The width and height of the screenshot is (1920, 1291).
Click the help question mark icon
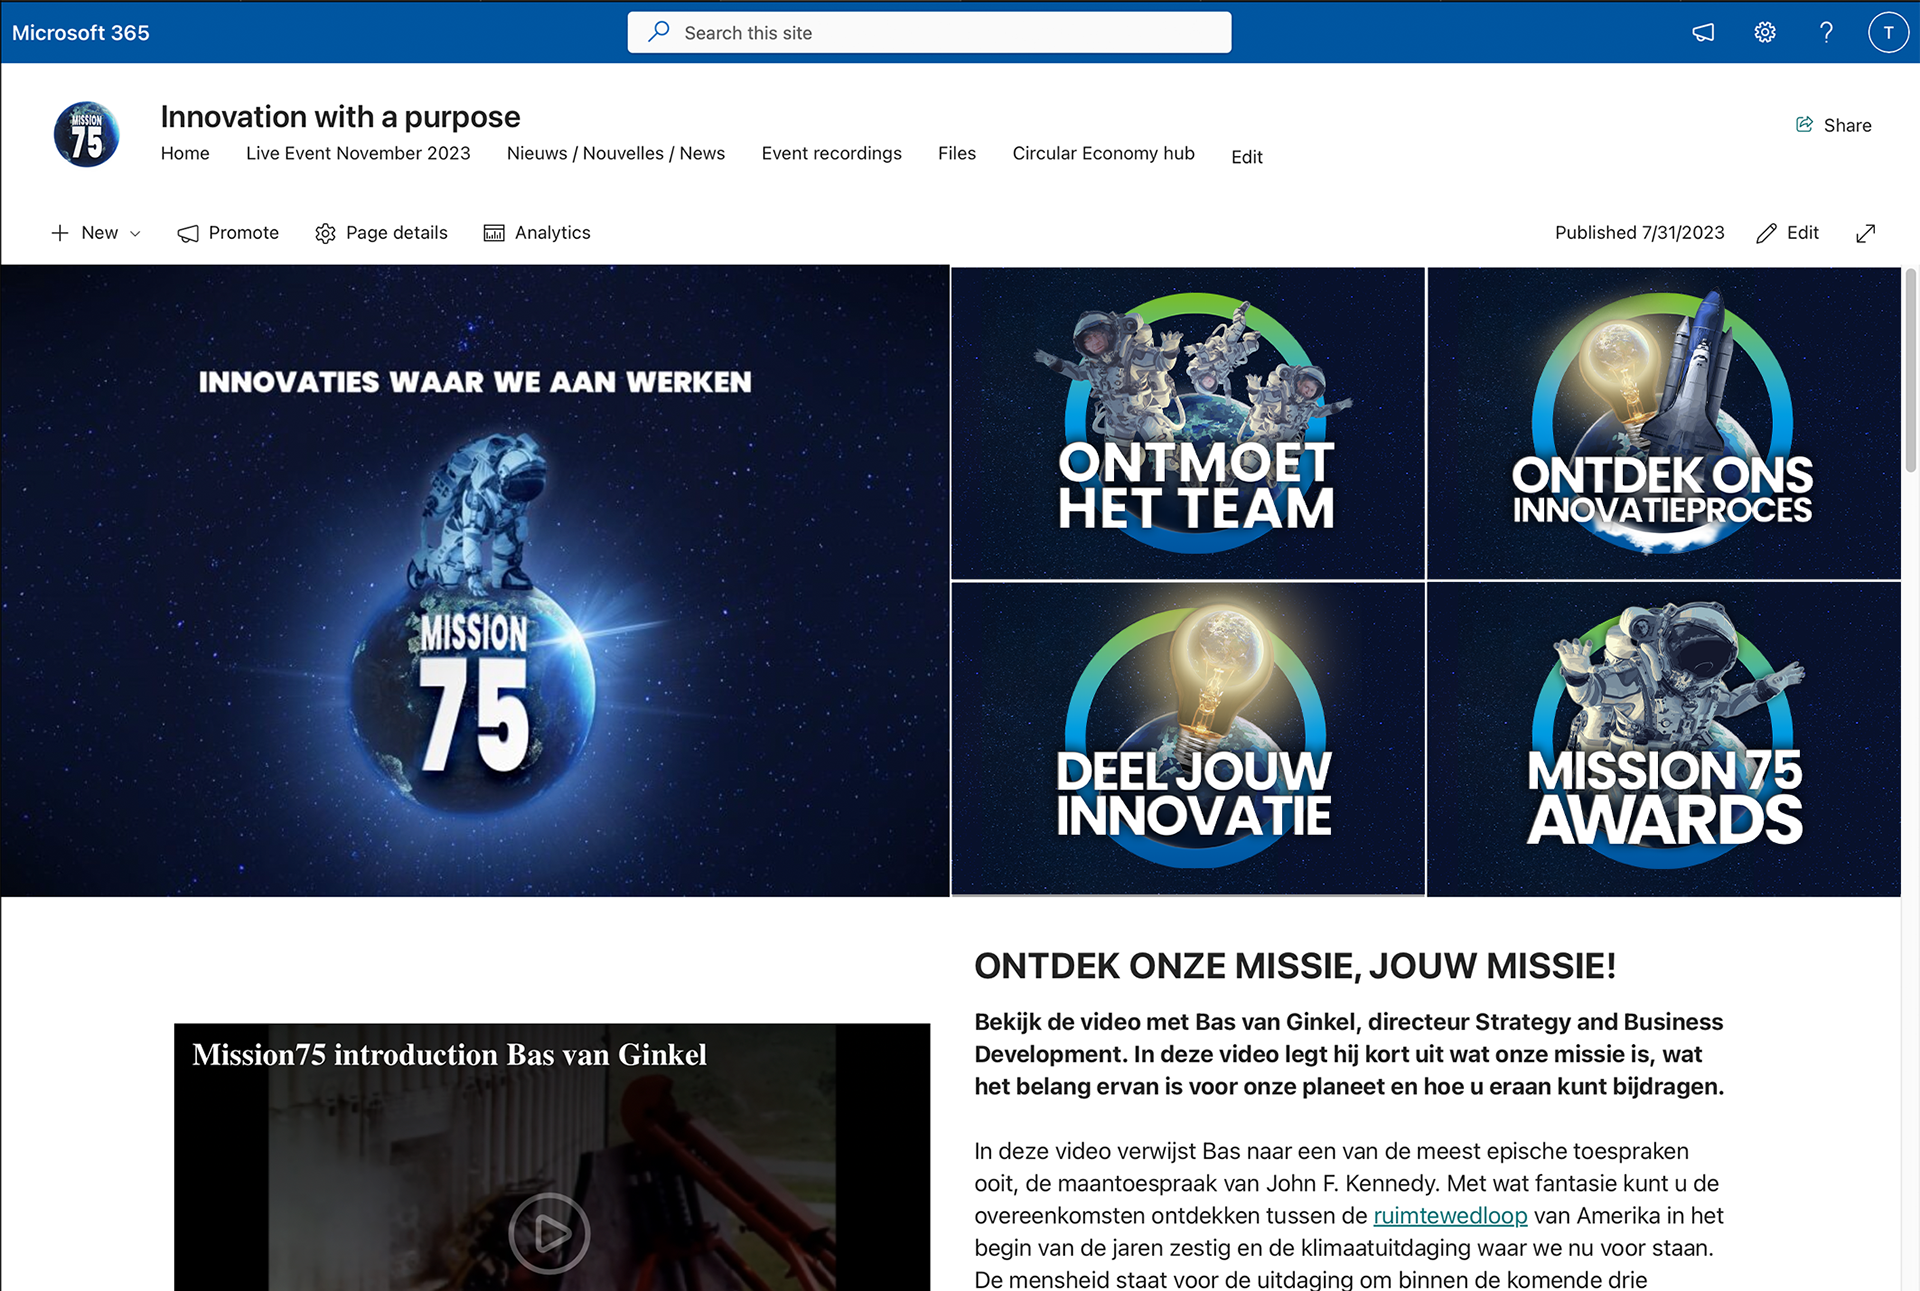1826,33
